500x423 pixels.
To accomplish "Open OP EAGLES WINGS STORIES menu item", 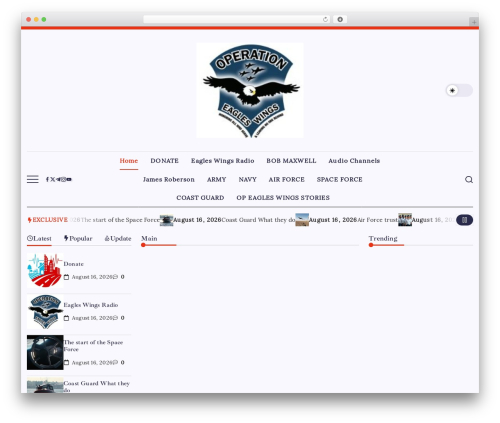I will pos(283,198).
